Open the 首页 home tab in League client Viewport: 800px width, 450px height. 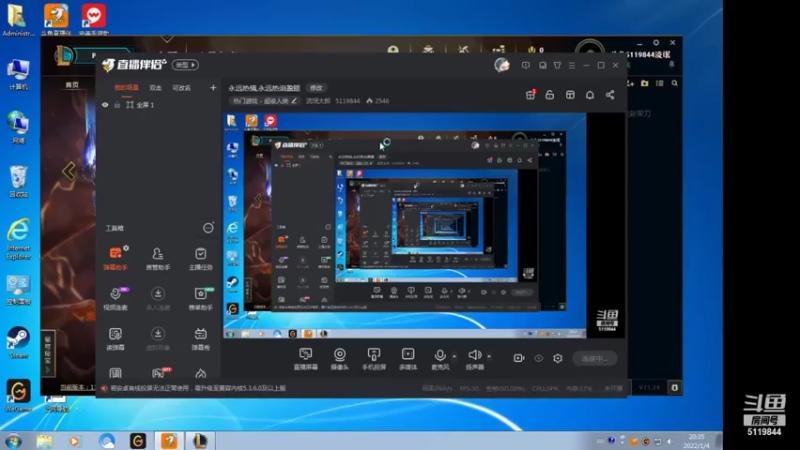pos(72,85)
